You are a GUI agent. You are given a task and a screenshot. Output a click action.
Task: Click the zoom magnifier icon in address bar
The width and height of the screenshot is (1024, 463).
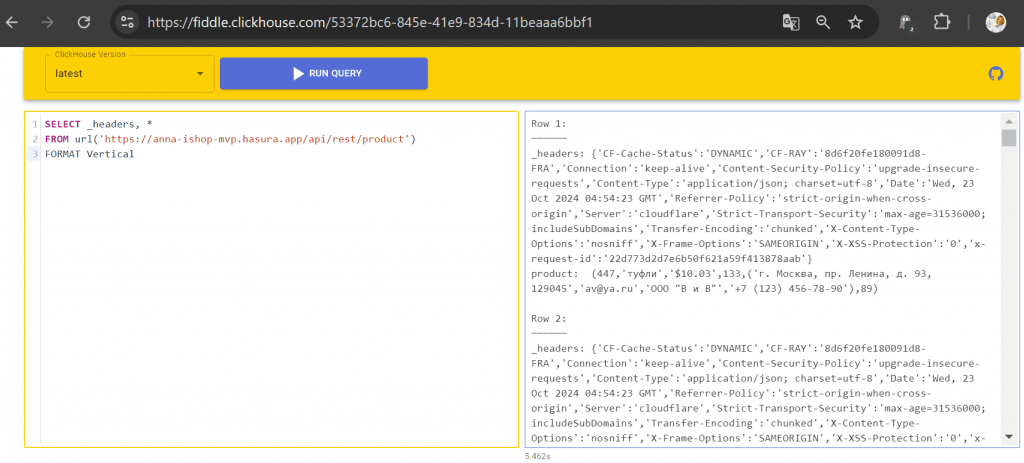[823, 21]
